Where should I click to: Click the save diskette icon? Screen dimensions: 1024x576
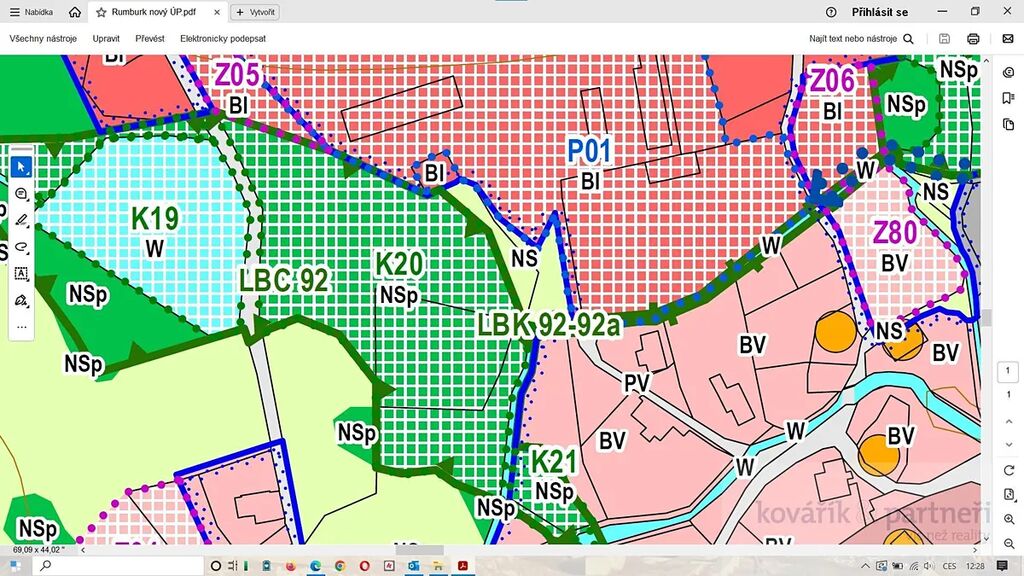coord(944,39)
